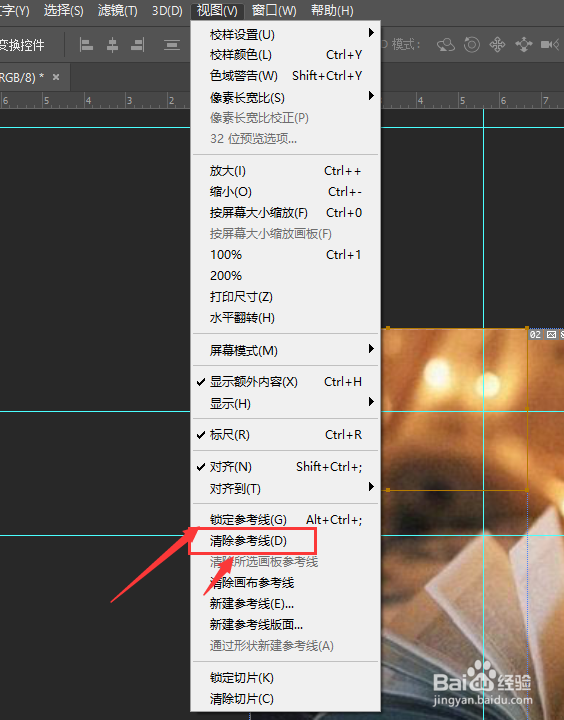Choose 校样颜色(L) menu item
564x720 pixels.
pyautogui.click(x=285, y=55)
